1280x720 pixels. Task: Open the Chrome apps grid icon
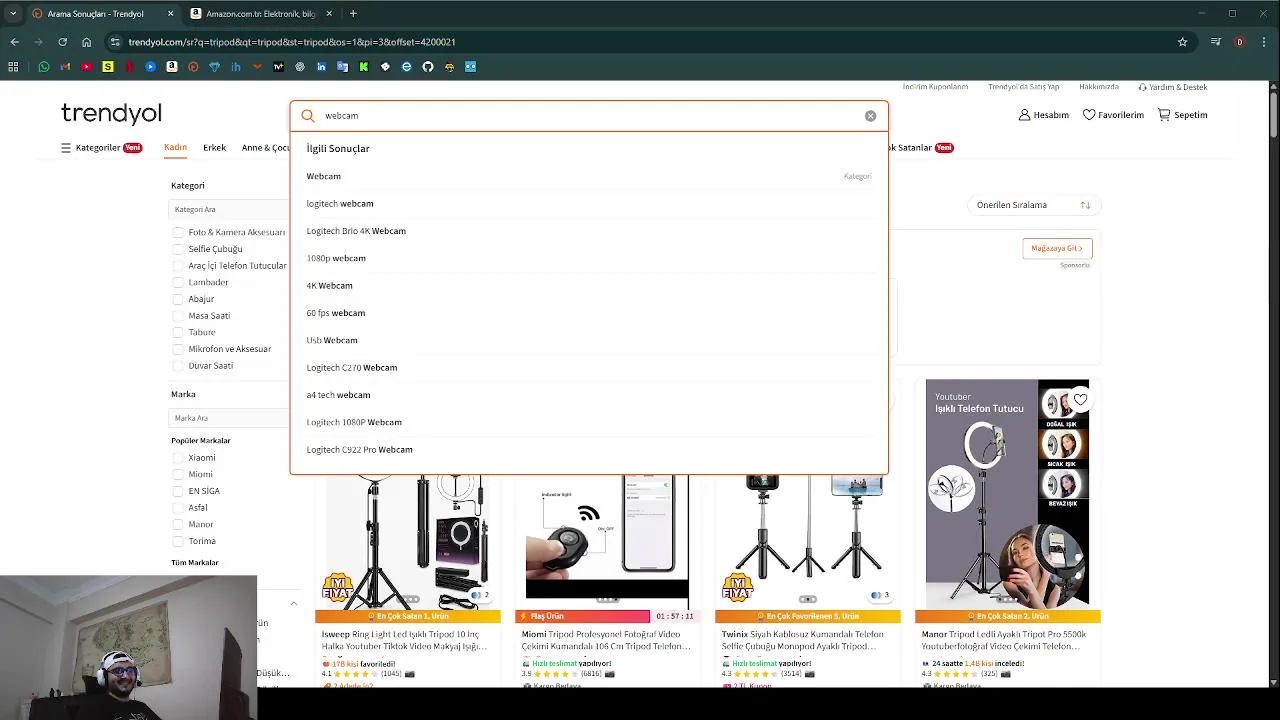13,67
